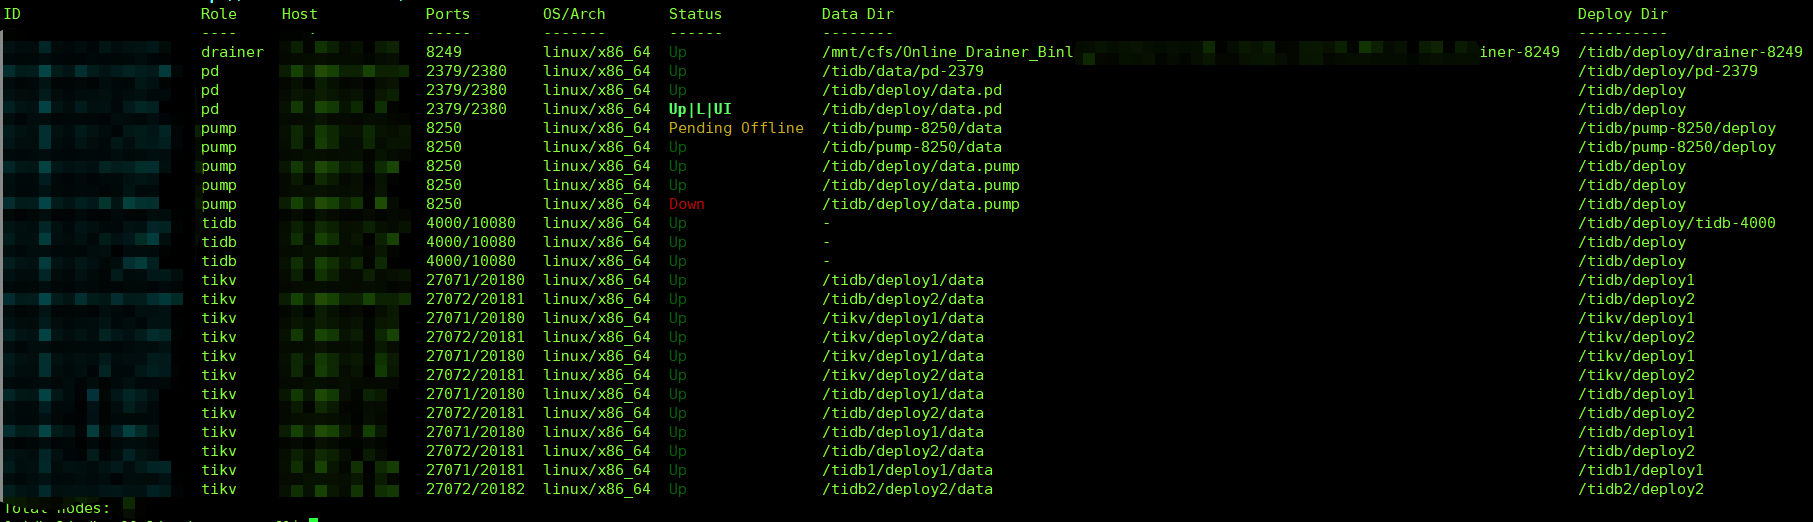The width and height of the screenshot is (1813, 522).
Task: Click the ID column header
Action: click(x=12, y=14)
